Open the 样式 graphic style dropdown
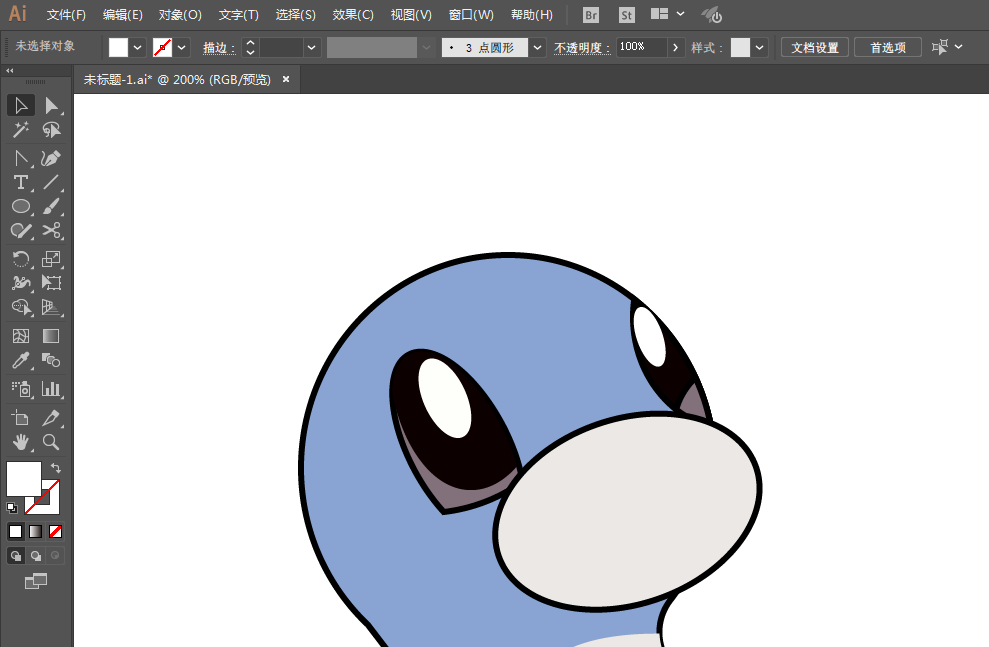The width and height of the screenshot is (989, 647). coord(759,47)
